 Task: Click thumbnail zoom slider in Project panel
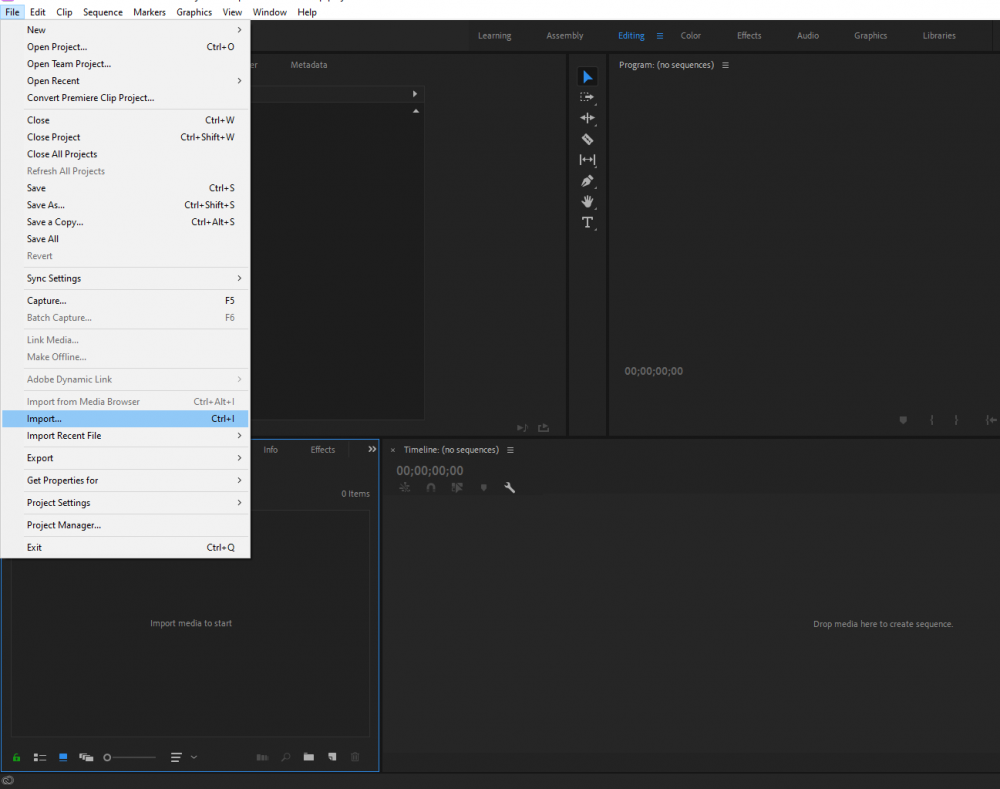pyautogui.click(x=130, y=758)
